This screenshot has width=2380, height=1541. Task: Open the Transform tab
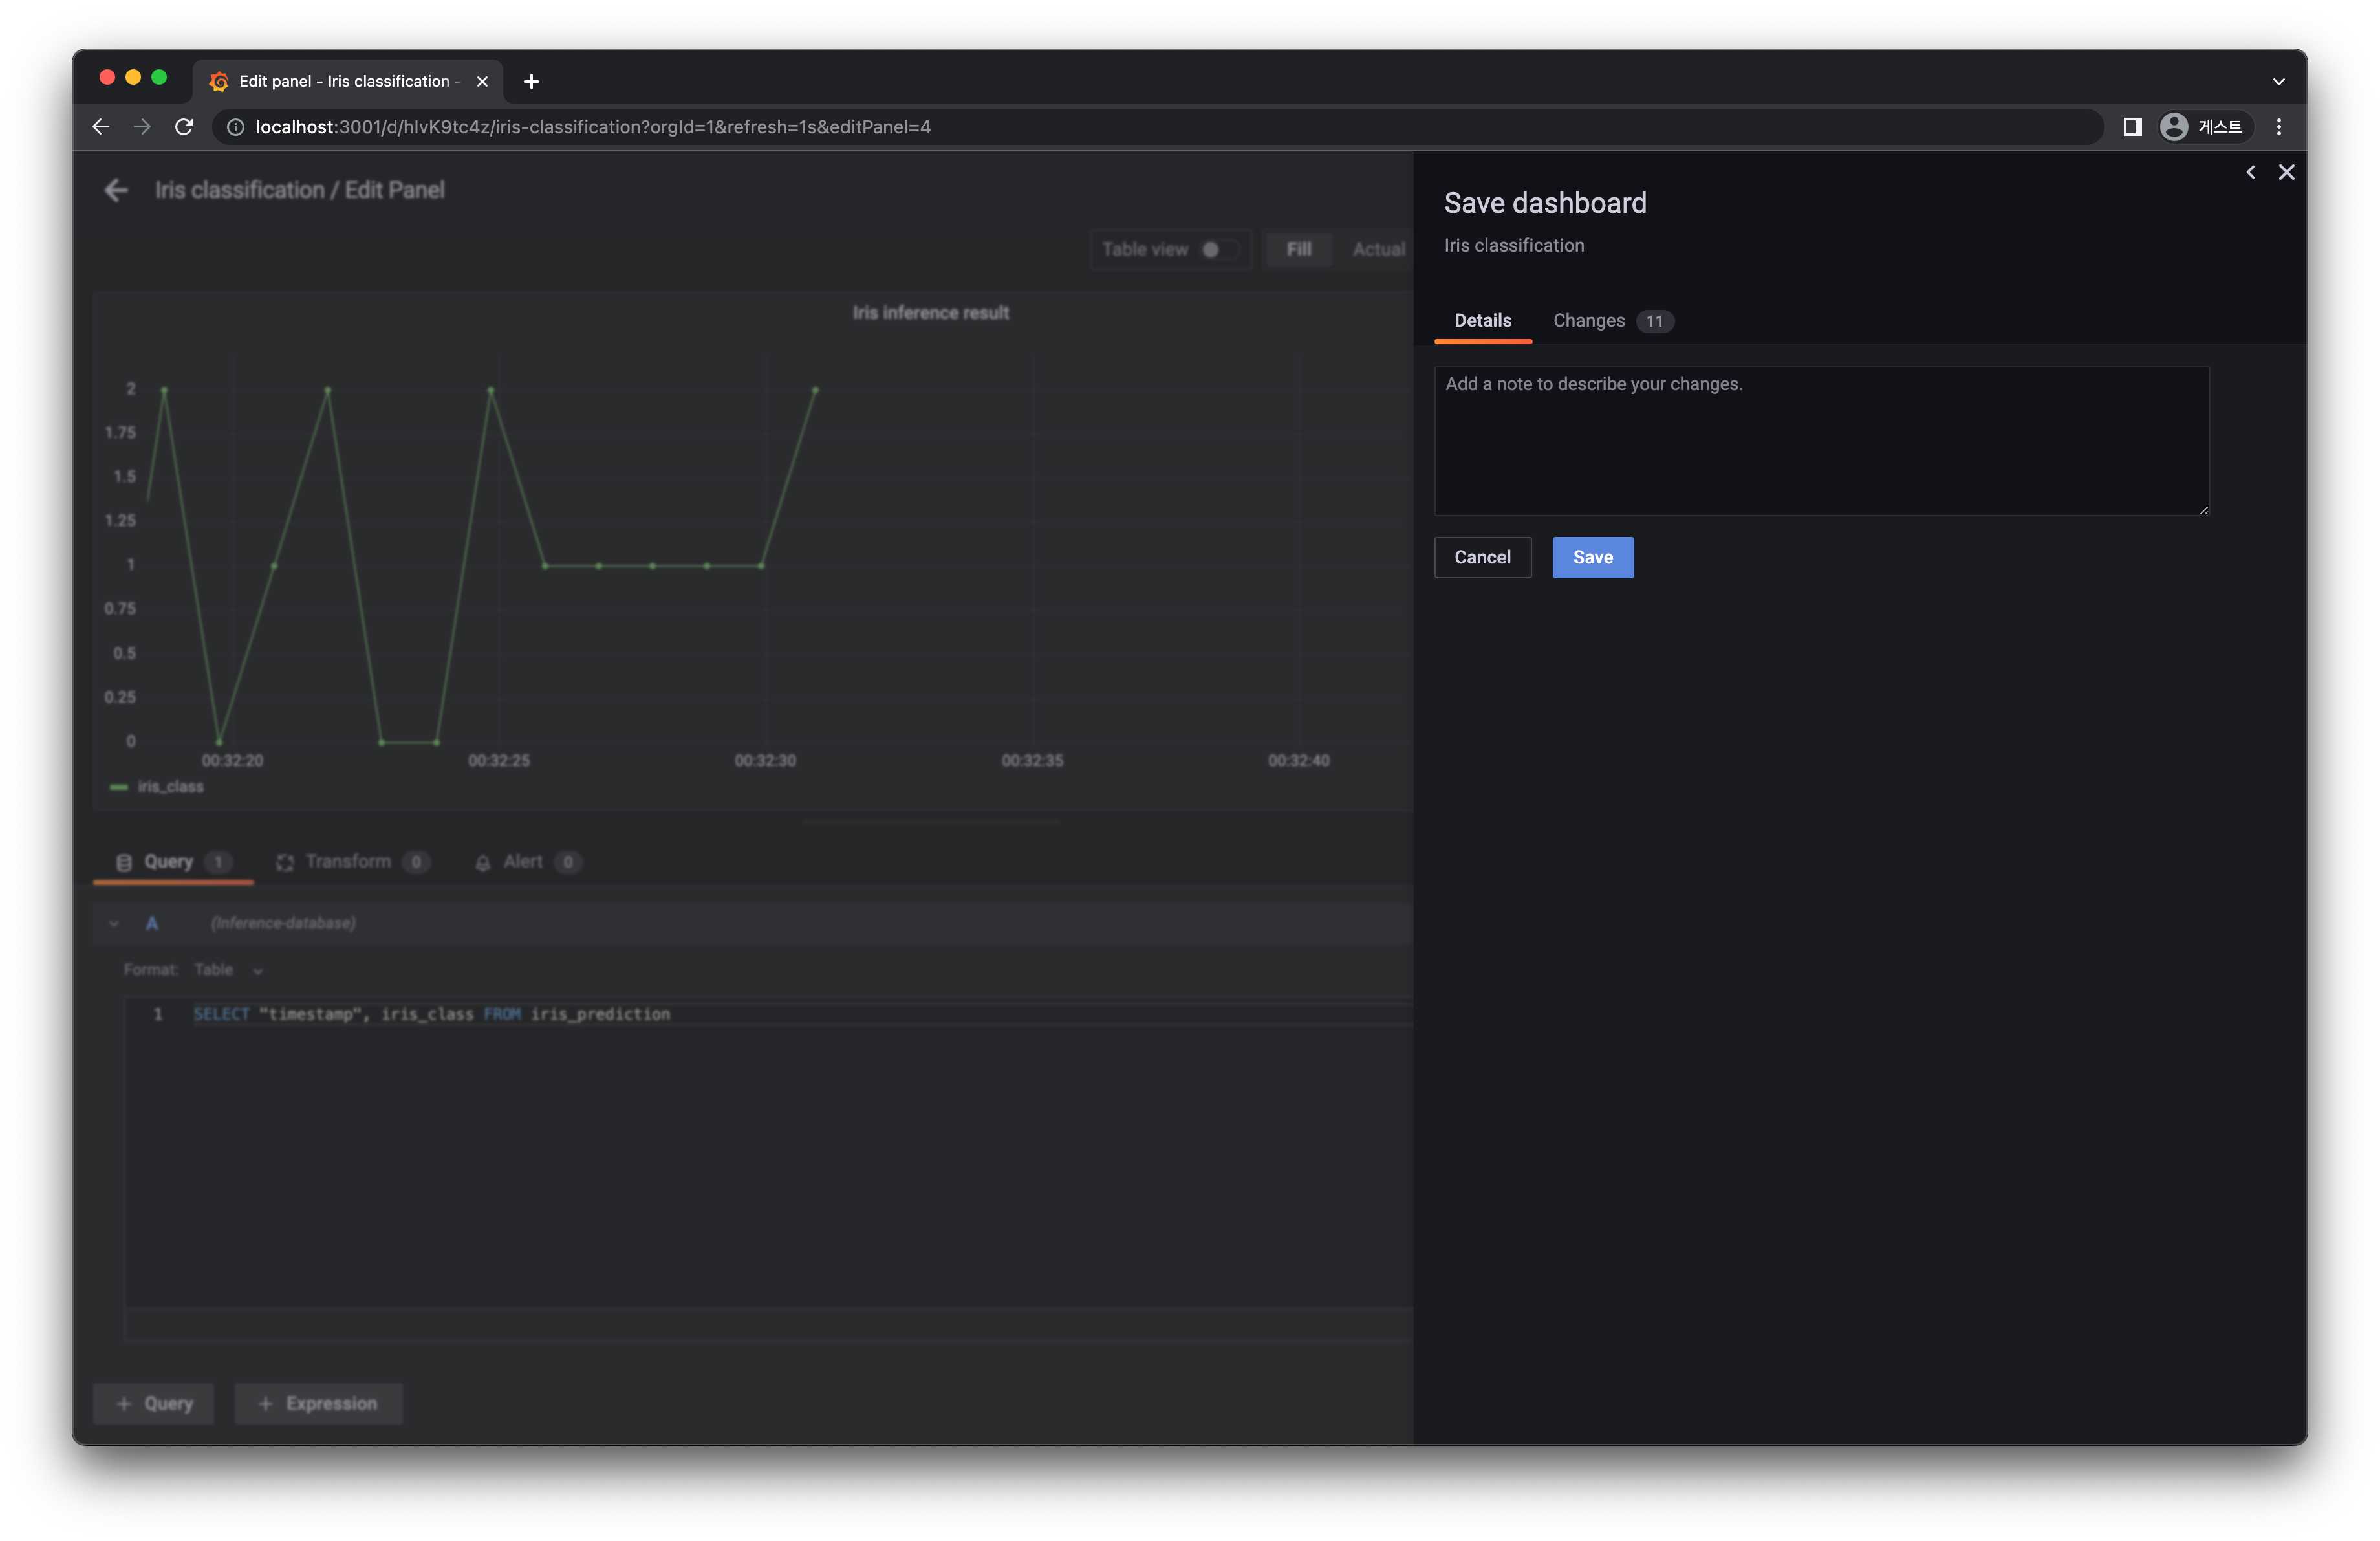[x=352, y=862]
